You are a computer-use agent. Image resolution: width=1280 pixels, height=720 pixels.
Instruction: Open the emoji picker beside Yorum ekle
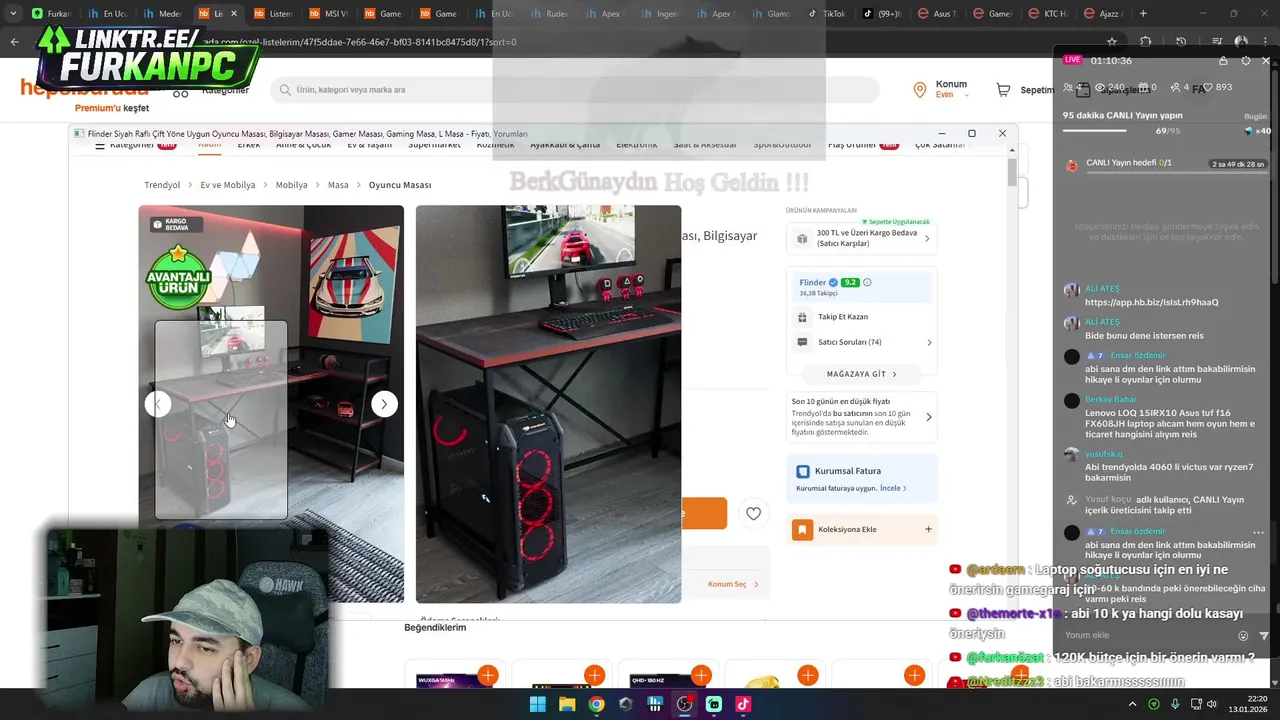pos(1243,636)
